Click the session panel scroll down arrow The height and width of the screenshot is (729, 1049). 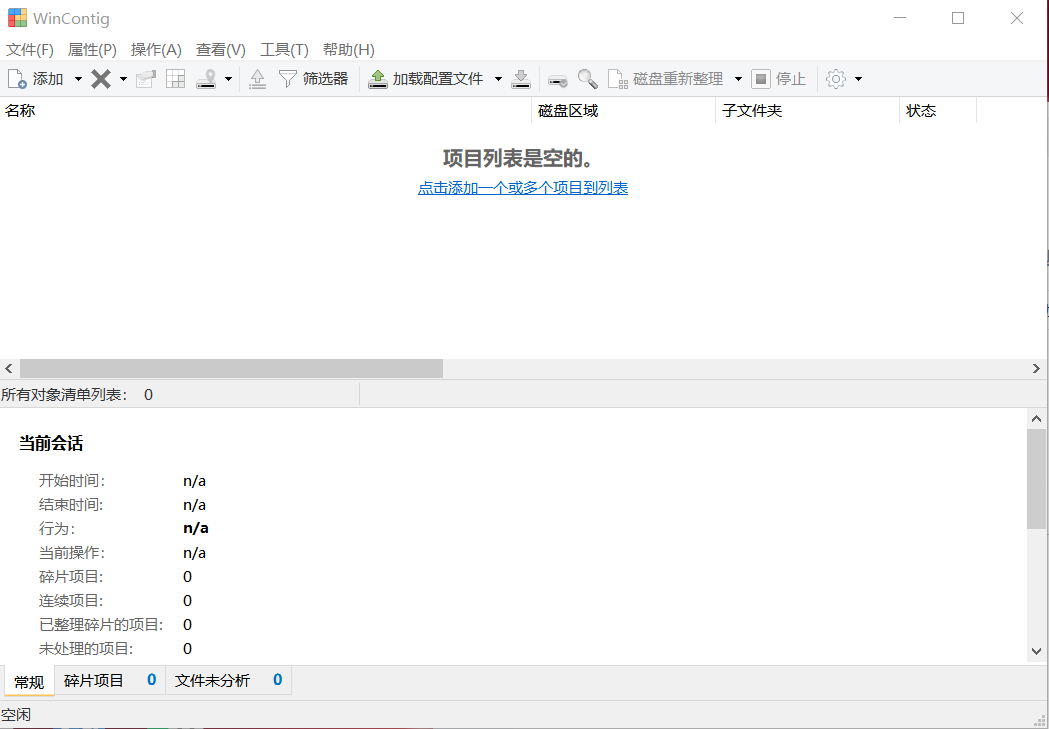tap(1036, 651)
